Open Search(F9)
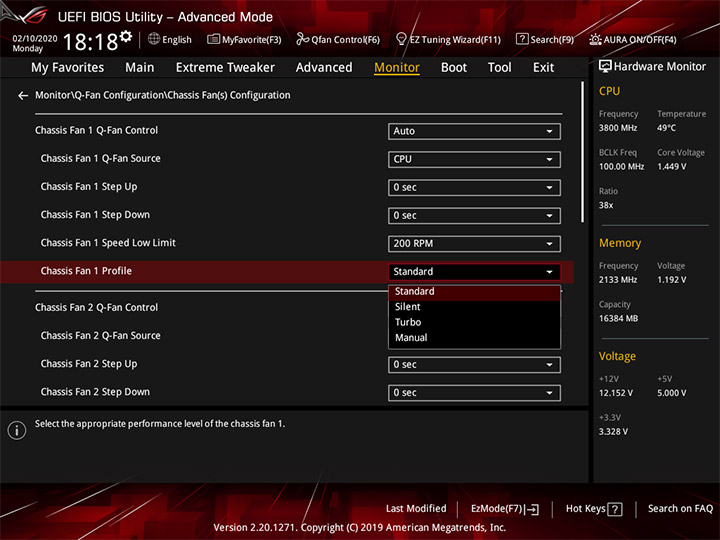This screenshot has width=720, height=540. [x=545, y=39]
